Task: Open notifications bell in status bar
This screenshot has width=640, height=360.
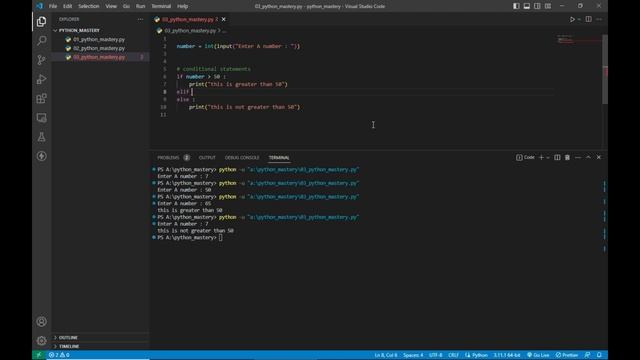Action: [599, 355]
